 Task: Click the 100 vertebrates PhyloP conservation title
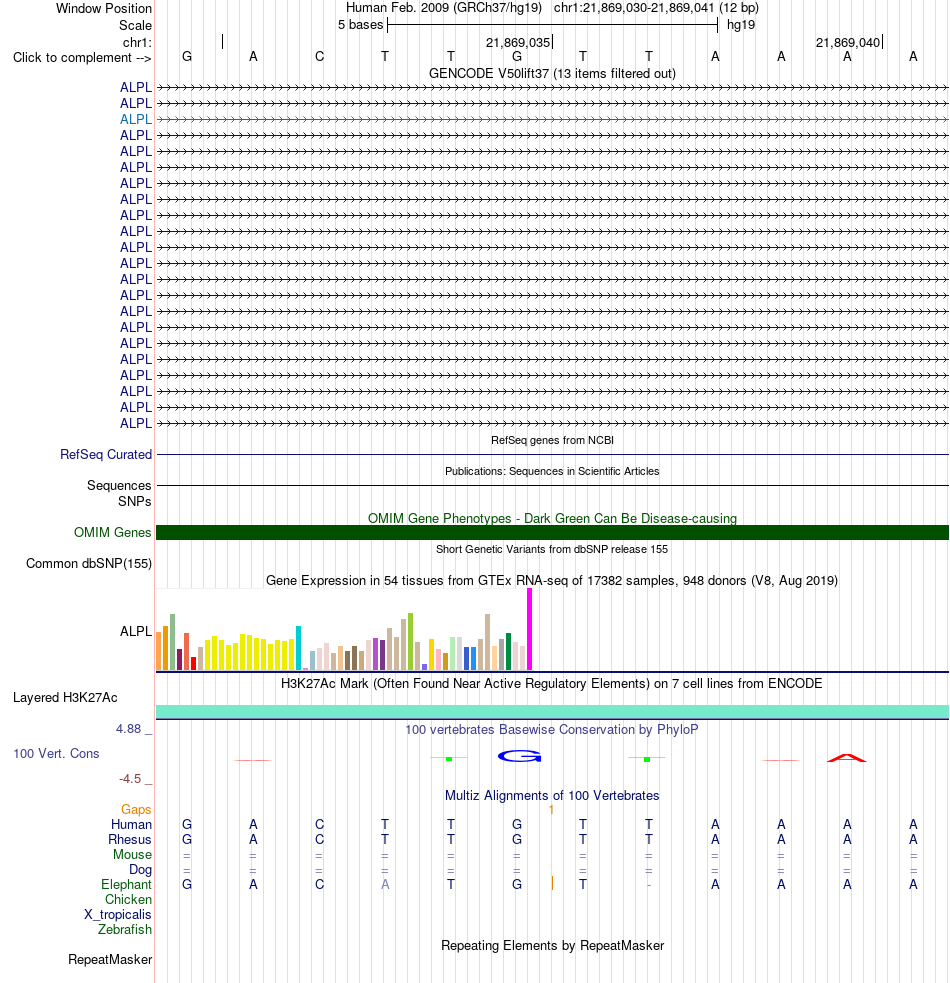pyautogui.click(x=552, y=730)
